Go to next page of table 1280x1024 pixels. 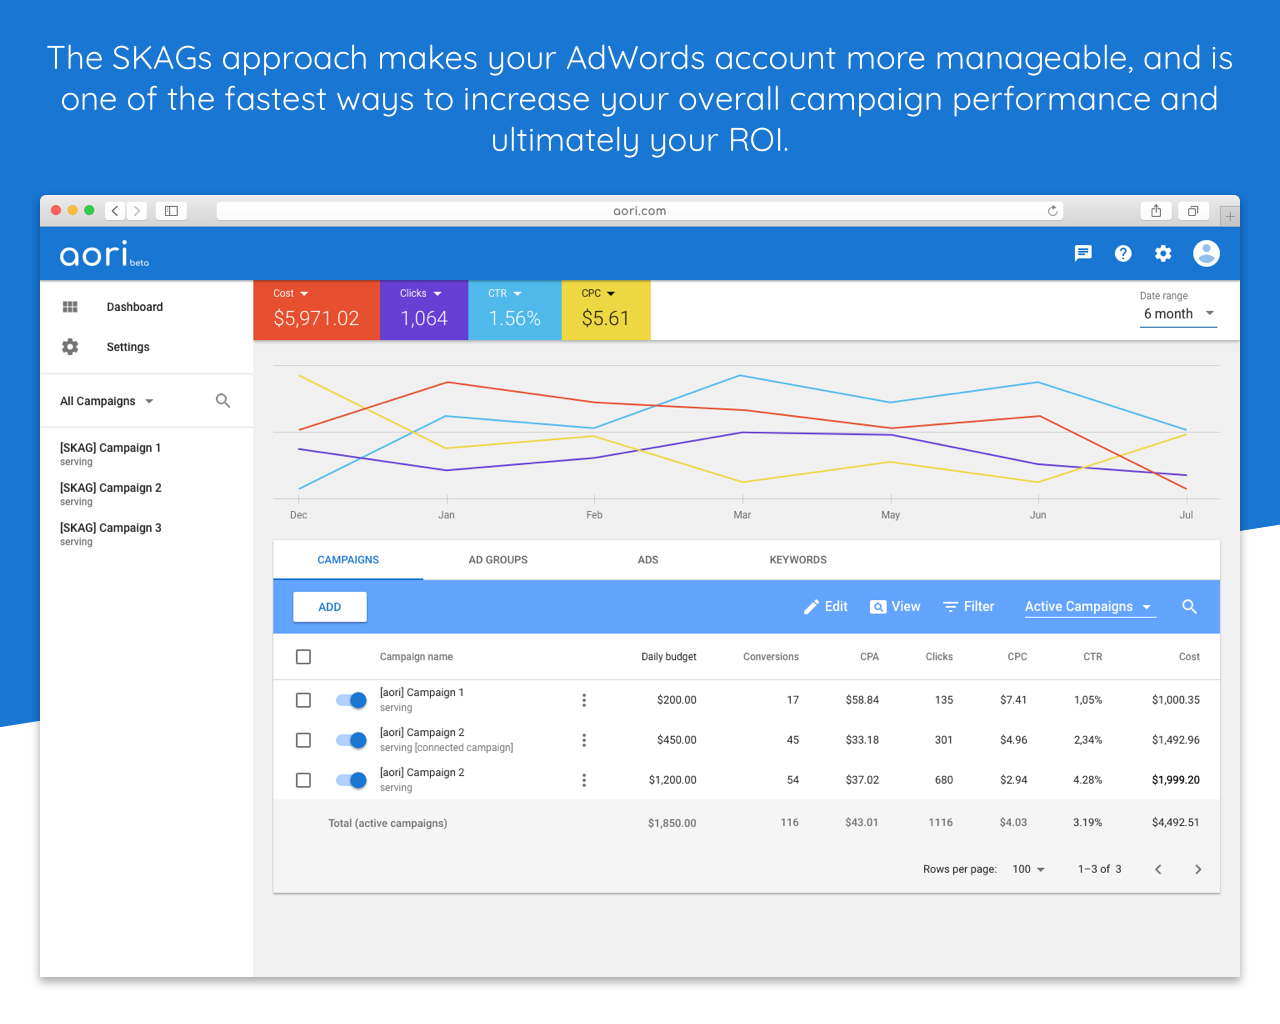pos(1198,869)
